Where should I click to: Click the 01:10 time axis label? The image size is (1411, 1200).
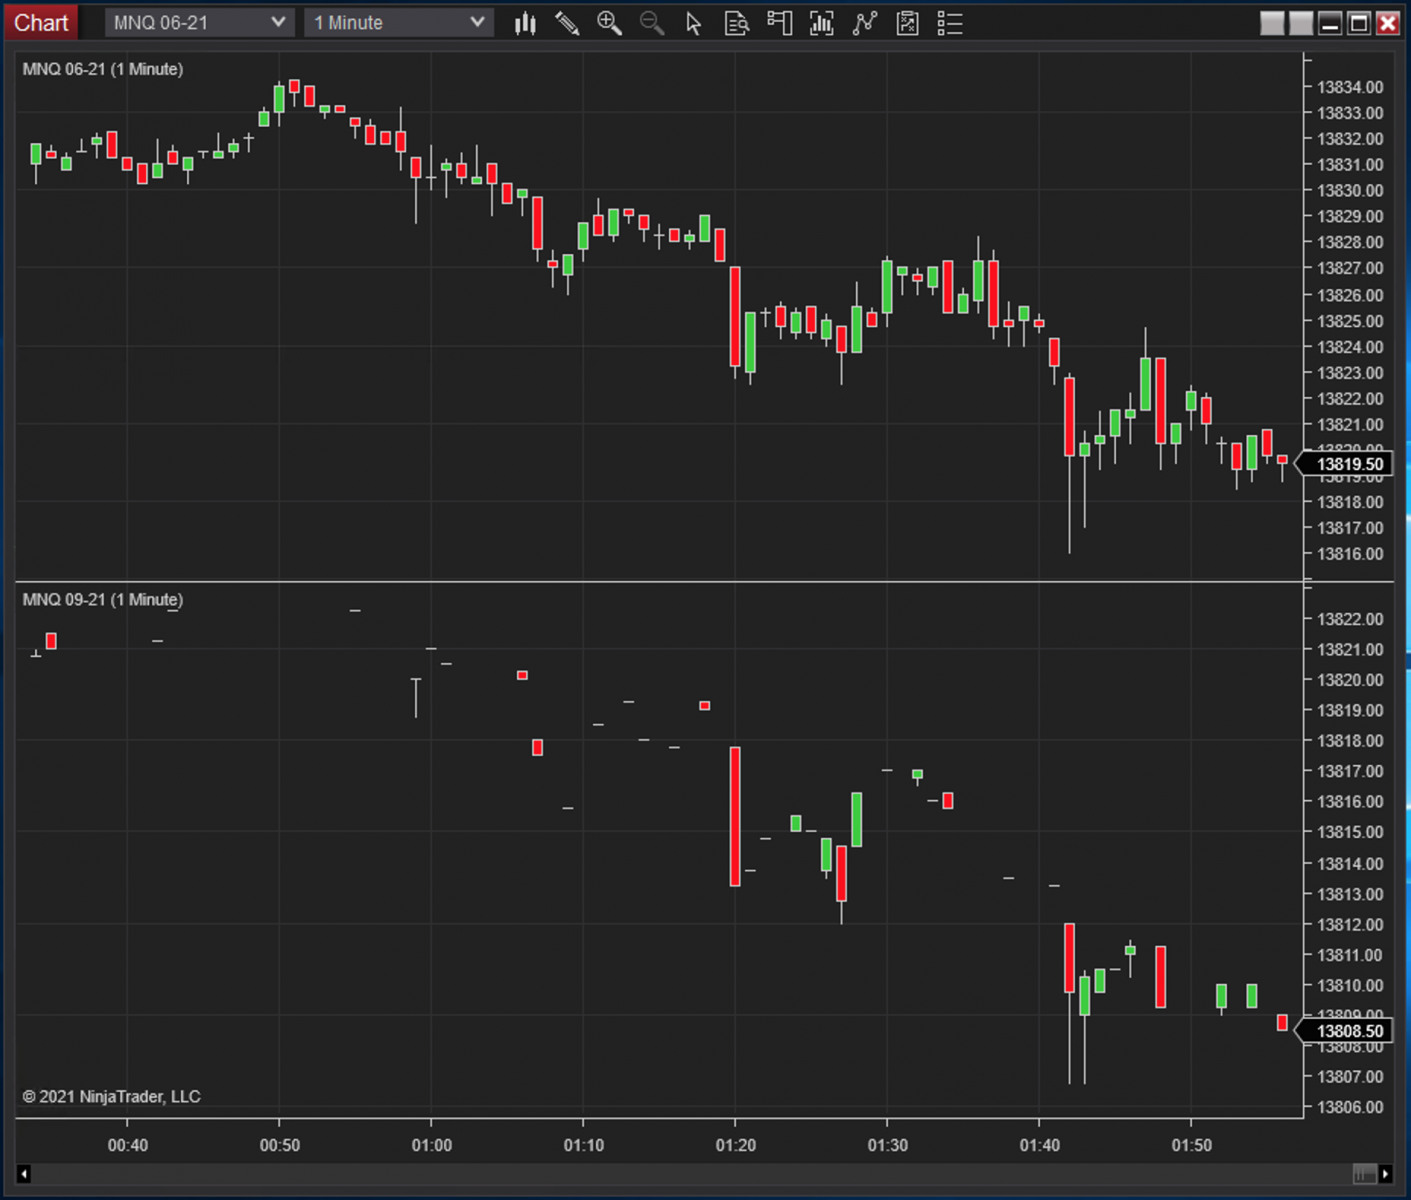point(584,1145)
